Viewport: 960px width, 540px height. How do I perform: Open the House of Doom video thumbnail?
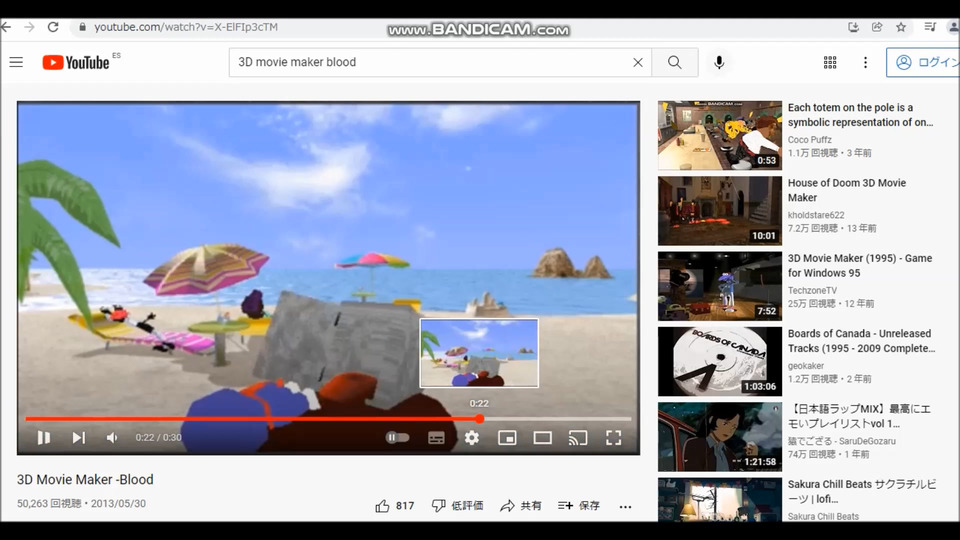pyautogui.click(x=719, y=211)
